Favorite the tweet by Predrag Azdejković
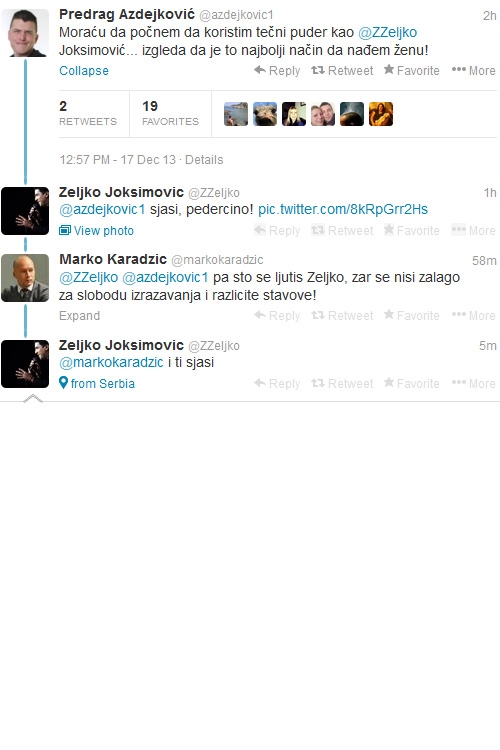 pos(411,71)
